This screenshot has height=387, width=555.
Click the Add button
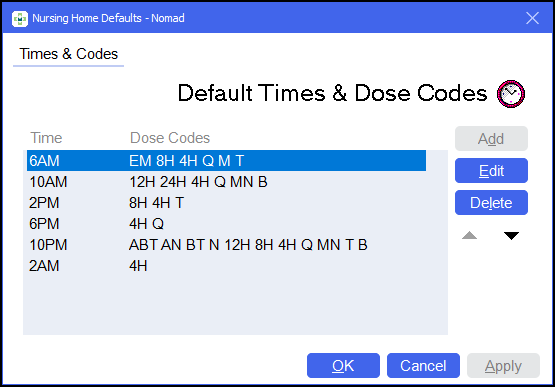tap(491, 138)
